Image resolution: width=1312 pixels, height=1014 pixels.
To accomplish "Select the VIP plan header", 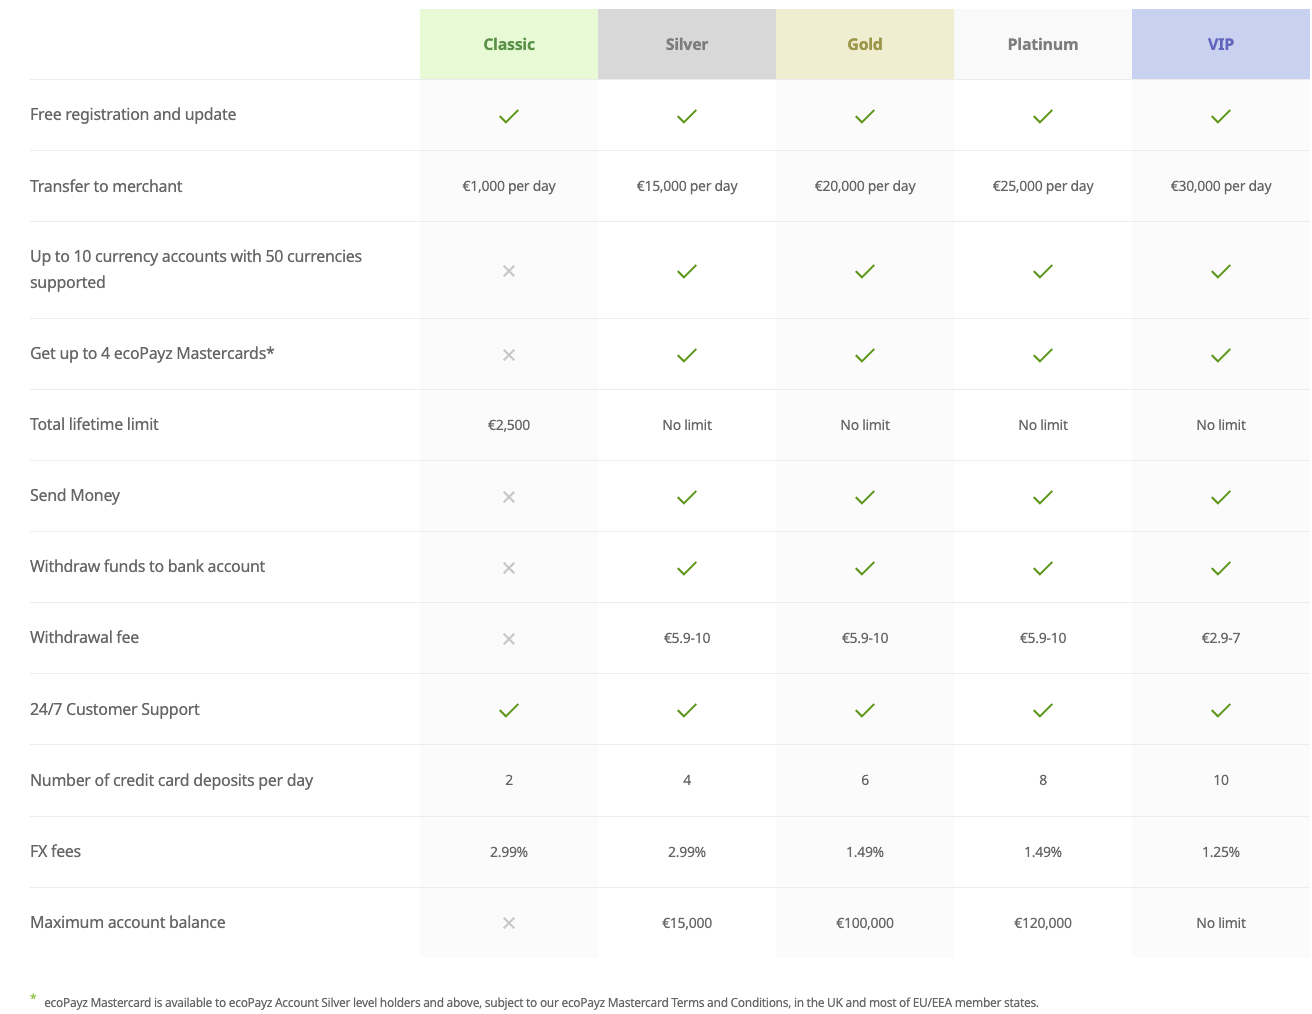I will click(1221, 44).
